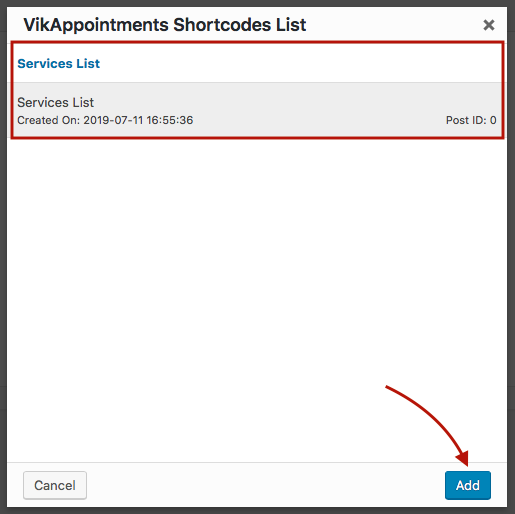
Task: Close the VikAppointments Shortcodes List dialog
Action: pyautogui.click(x=489, y=25)
